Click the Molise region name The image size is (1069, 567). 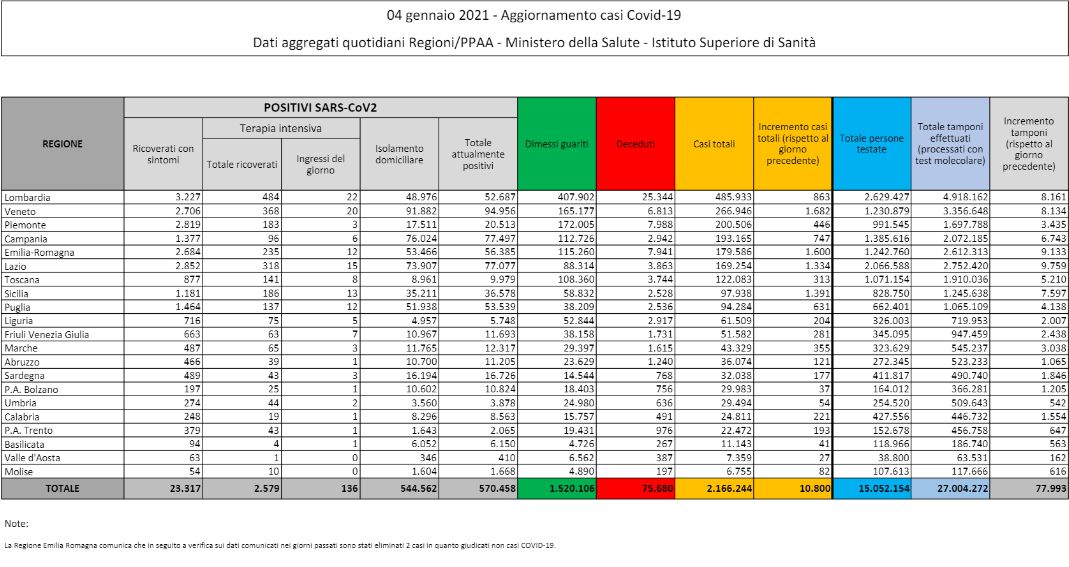coord(18,471)
